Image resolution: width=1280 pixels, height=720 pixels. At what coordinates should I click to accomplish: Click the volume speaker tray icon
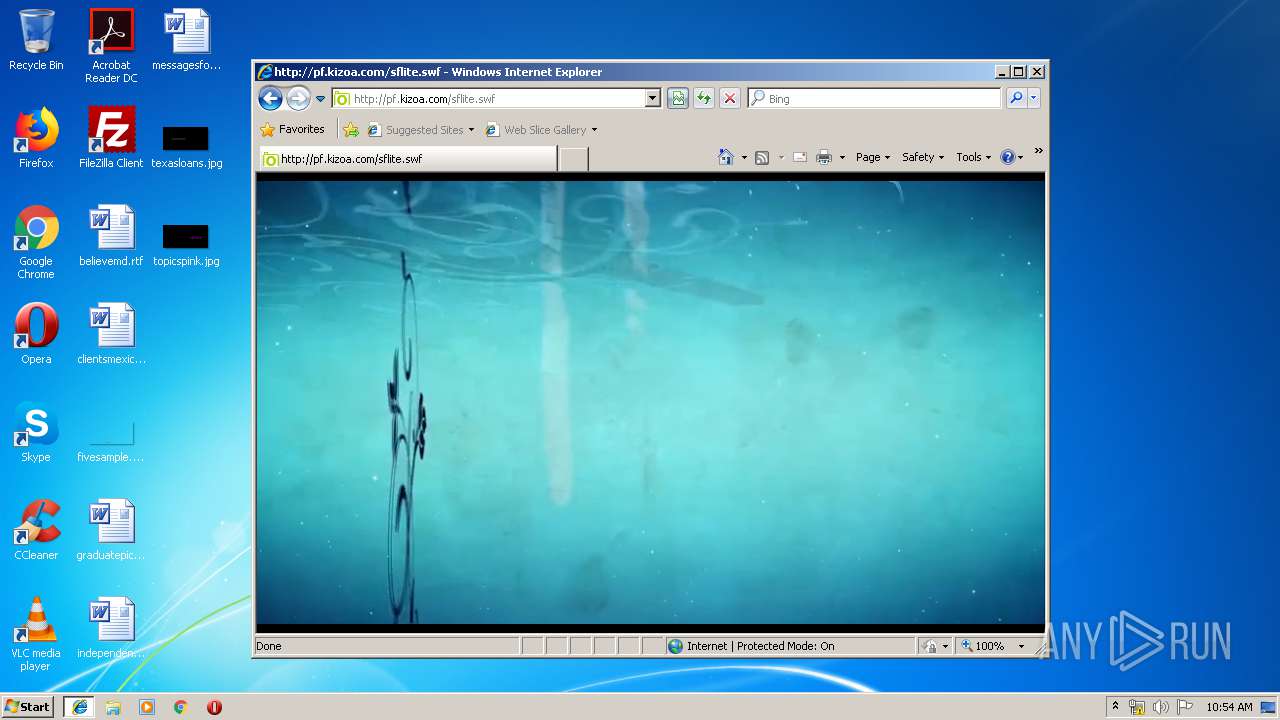coord(1160,707)
